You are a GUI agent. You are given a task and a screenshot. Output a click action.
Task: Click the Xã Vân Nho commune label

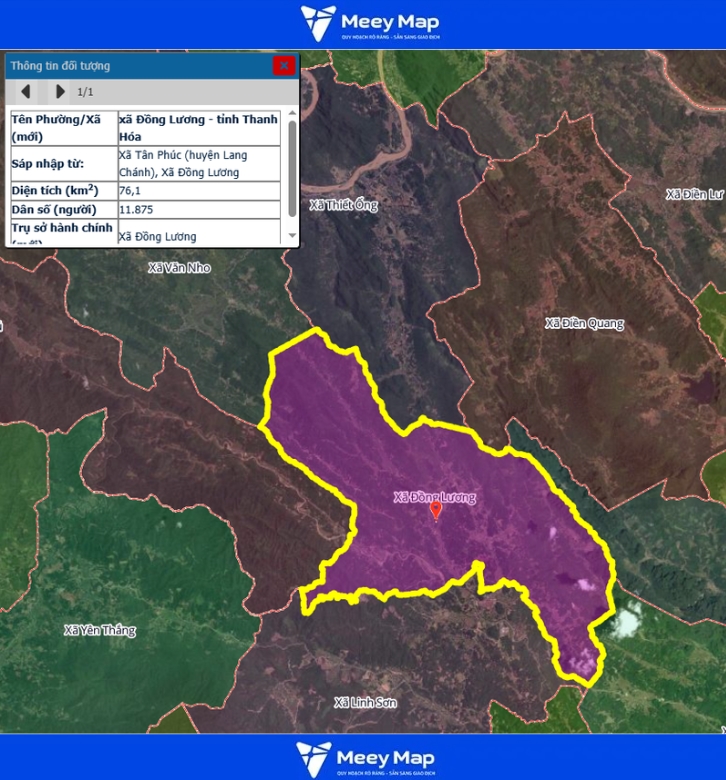coord(179,268)
